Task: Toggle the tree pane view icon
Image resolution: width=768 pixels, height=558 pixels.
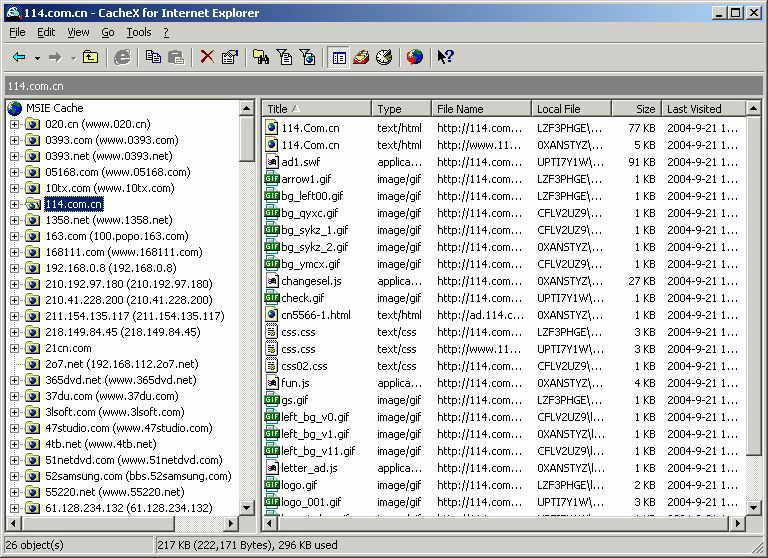Action: [339, 57]
